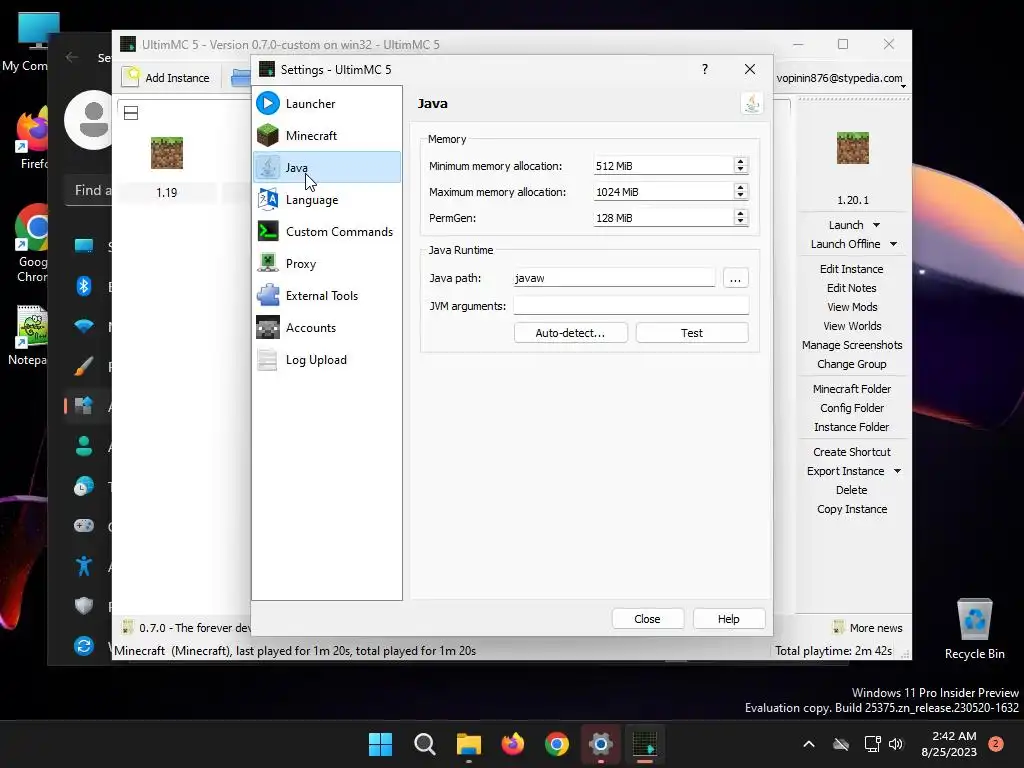Click the Maximum memory allocation field
The image size is (1024, 768).
pos(663,192)
